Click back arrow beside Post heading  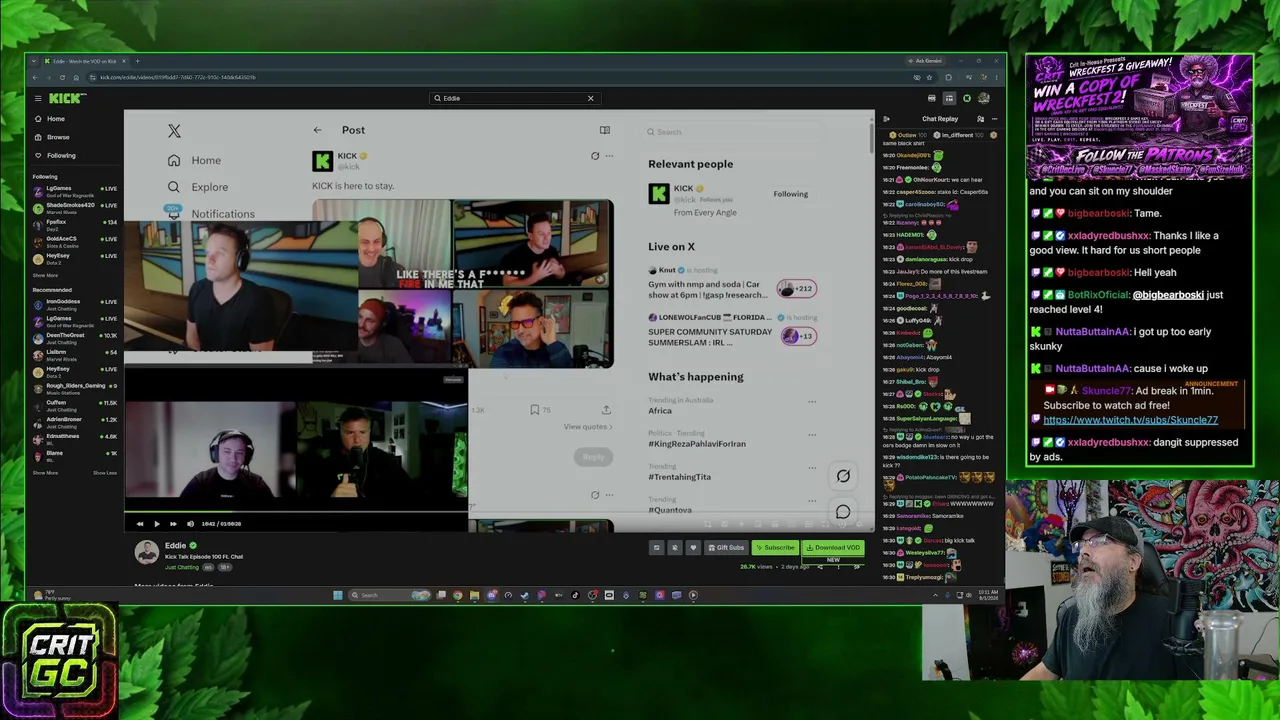click(317, 130)
